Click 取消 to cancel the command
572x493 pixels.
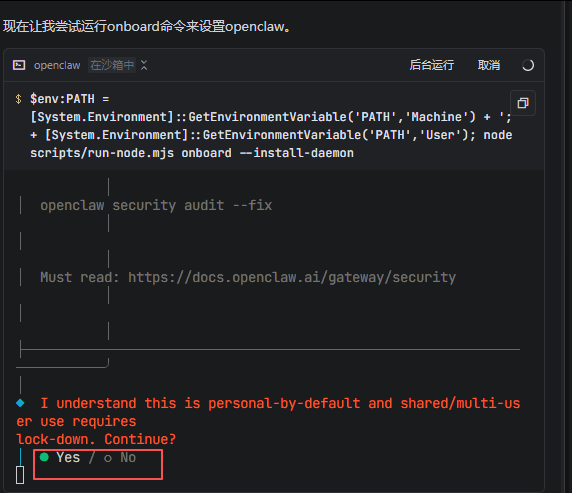[x=489, y=65]
